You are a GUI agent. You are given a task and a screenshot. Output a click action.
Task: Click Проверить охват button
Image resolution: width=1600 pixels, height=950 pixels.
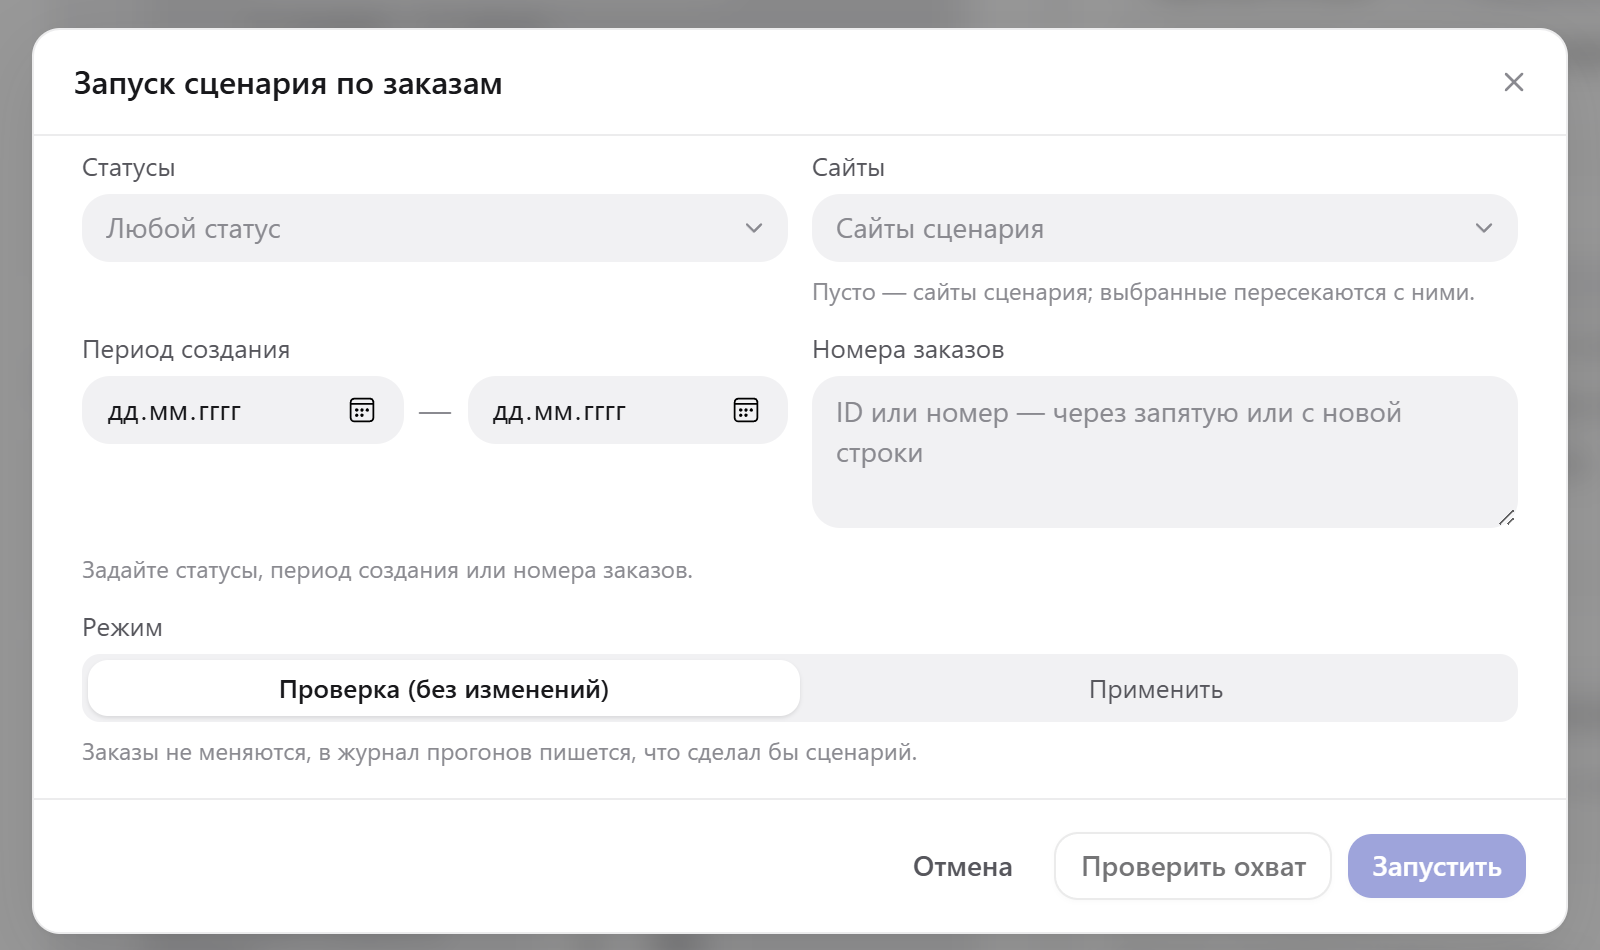(1193, 866)
